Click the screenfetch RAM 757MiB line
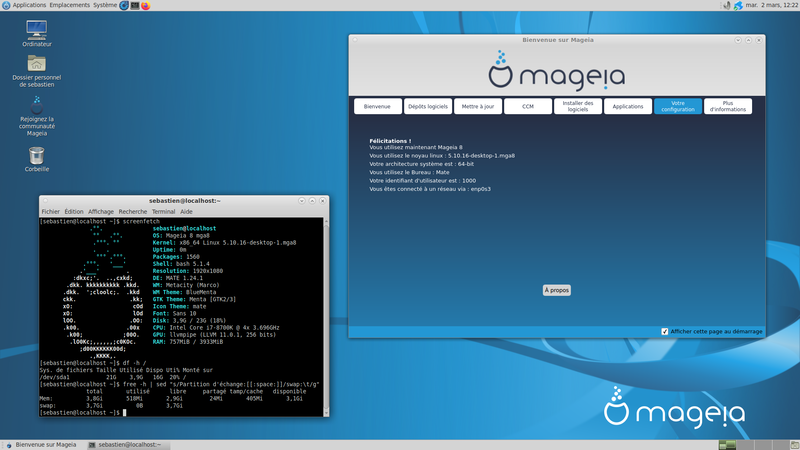Image resolution: width=800 pixels, height=450 pixels. pos(188,342)
